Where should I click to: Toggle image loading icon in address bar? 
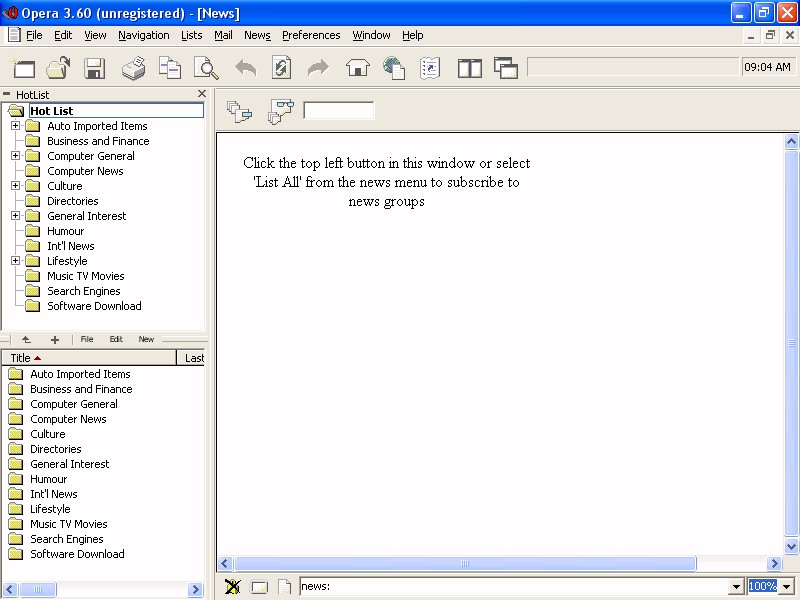233,587
